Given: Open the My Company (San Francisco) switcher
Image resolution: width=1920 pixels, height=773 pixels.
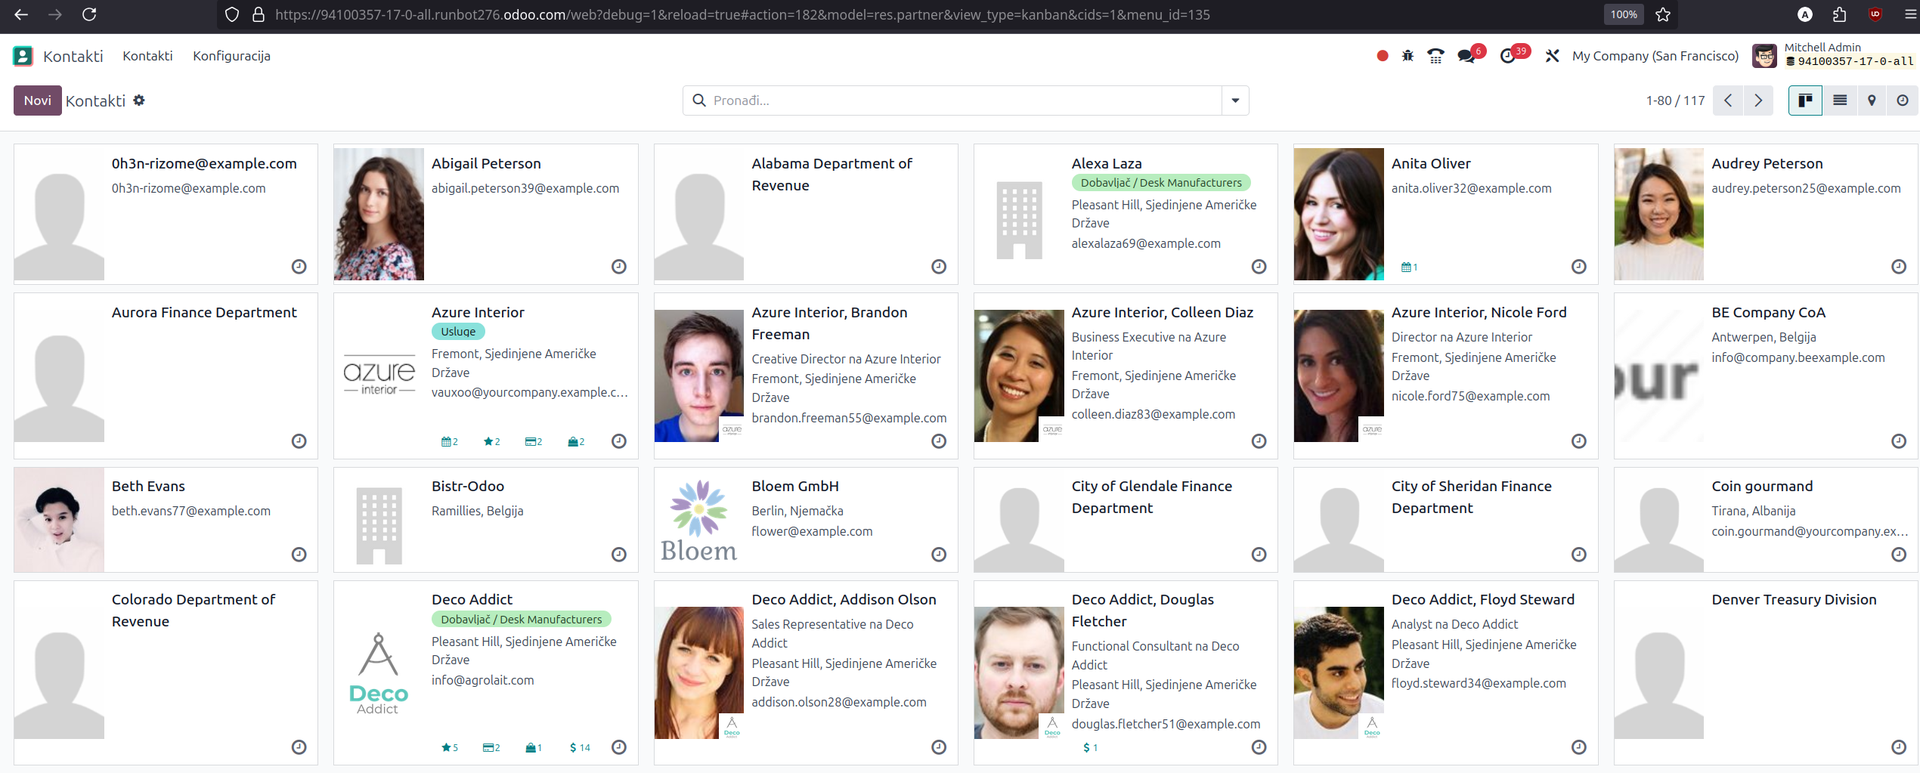Looking at the screenshot, I should click(x=1654, y=56).
